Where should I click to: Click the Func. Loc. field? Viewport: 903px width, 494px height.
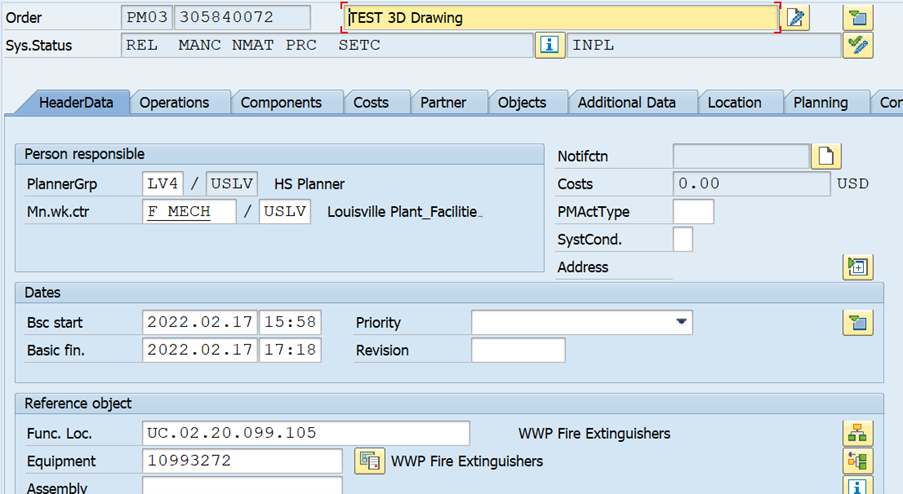click(306, 433)
